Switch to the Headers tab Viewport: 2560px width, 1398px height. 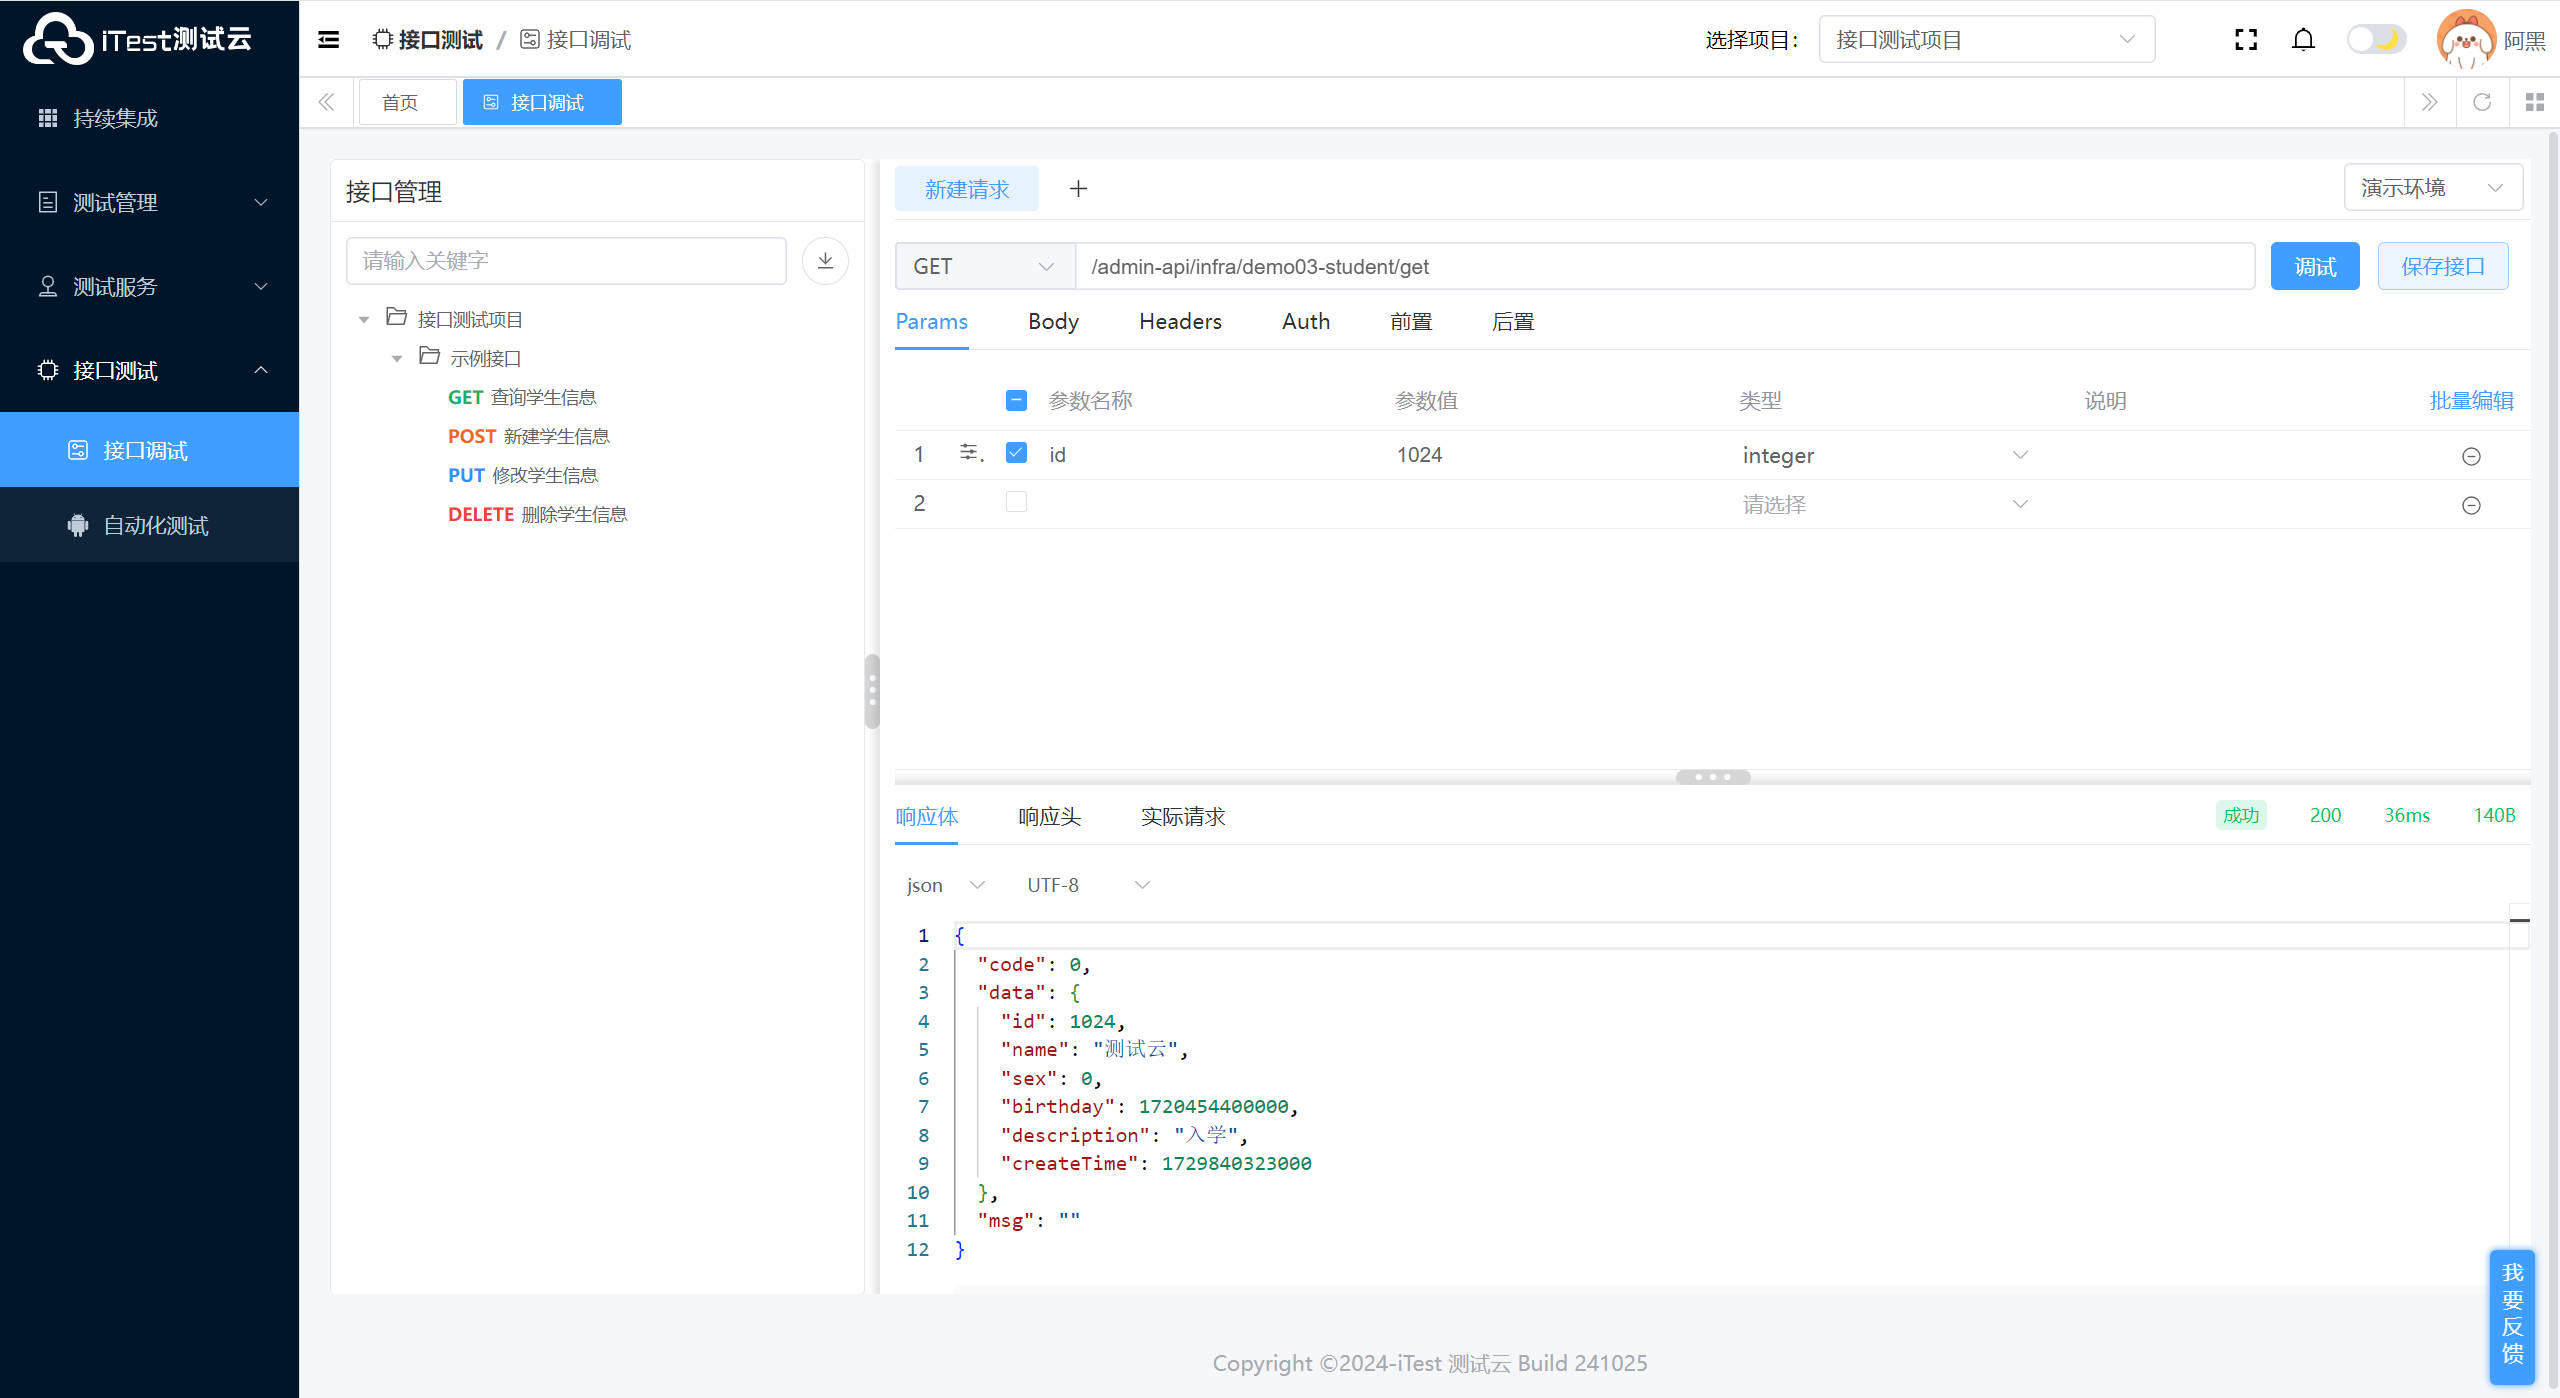pyautogui.click(x=1180, y=322)
